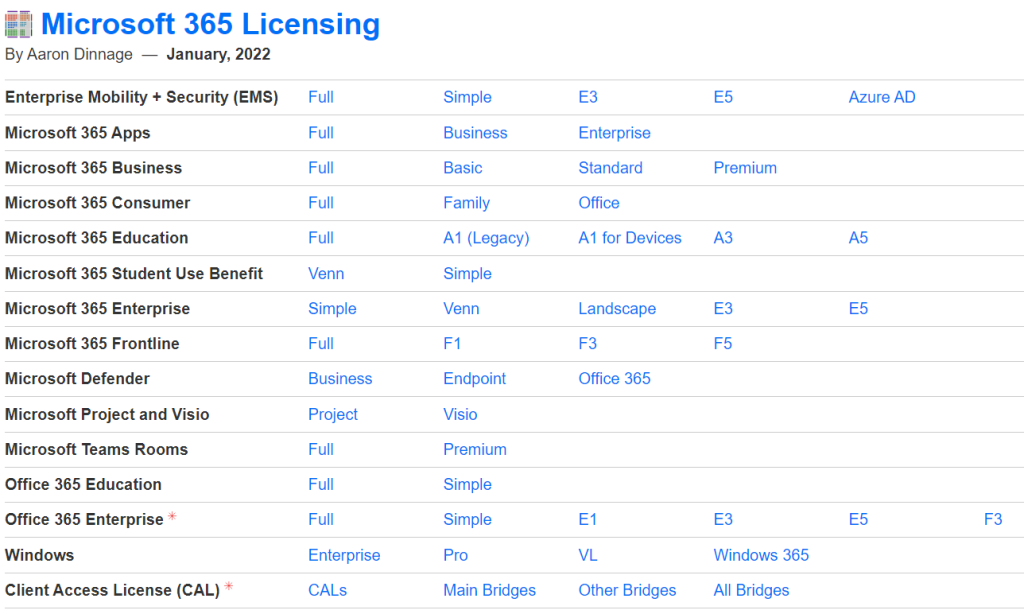Select F3 in Microsoft 365 Frontline row
This screenshot has width=1024, height=614.
(x=588, y=344)
